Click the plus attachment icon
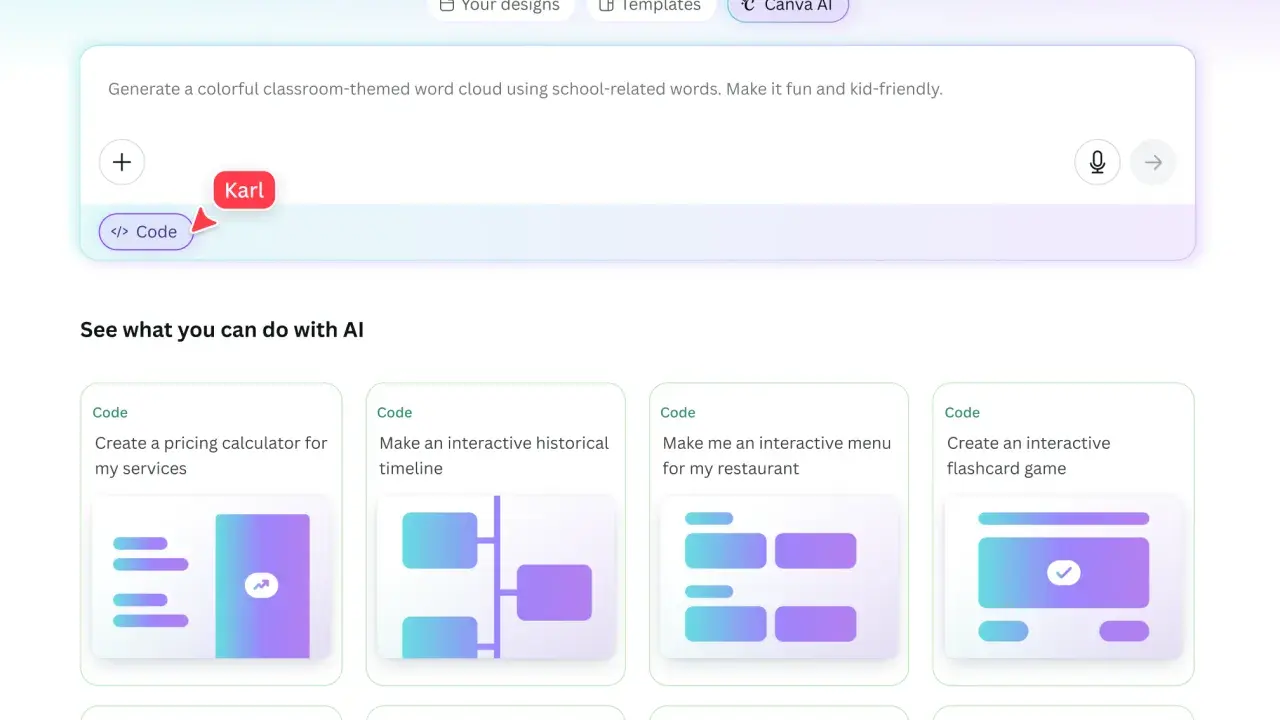 pyautogui.click(x=122, y=162)
